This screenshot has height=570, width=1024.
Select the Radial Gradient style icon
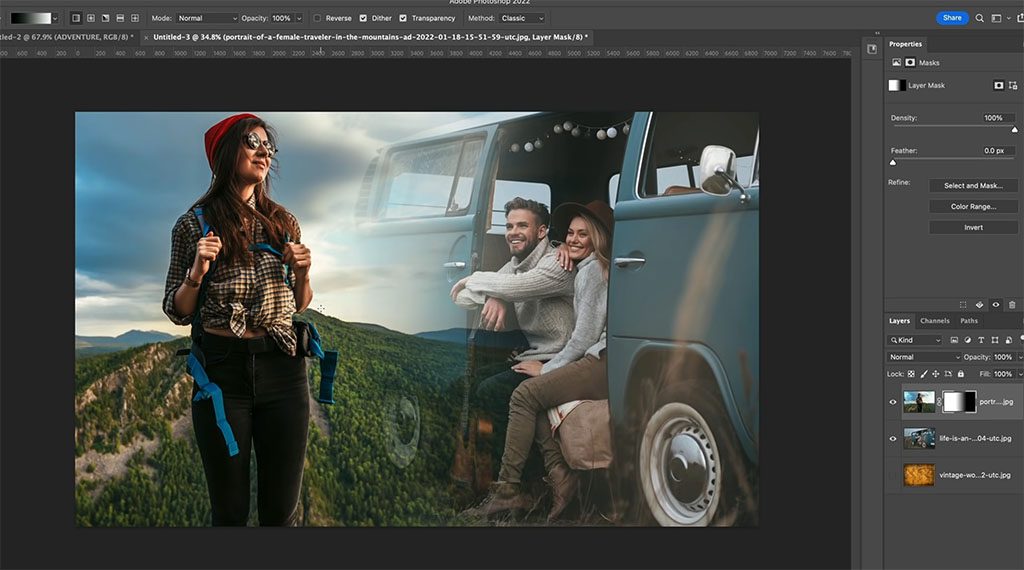[x=91, y=18]
